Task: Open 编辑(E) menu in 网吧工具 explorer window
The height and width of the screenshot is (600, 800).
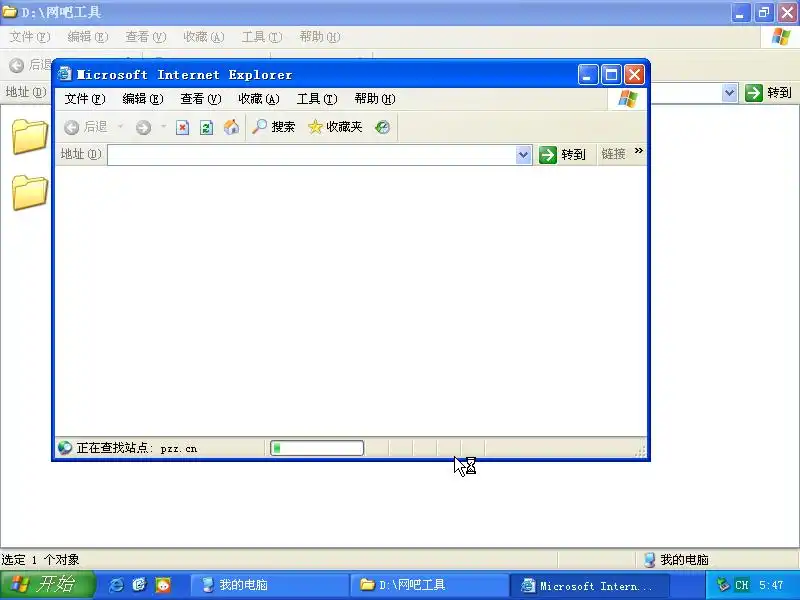Action: point(88,37)
